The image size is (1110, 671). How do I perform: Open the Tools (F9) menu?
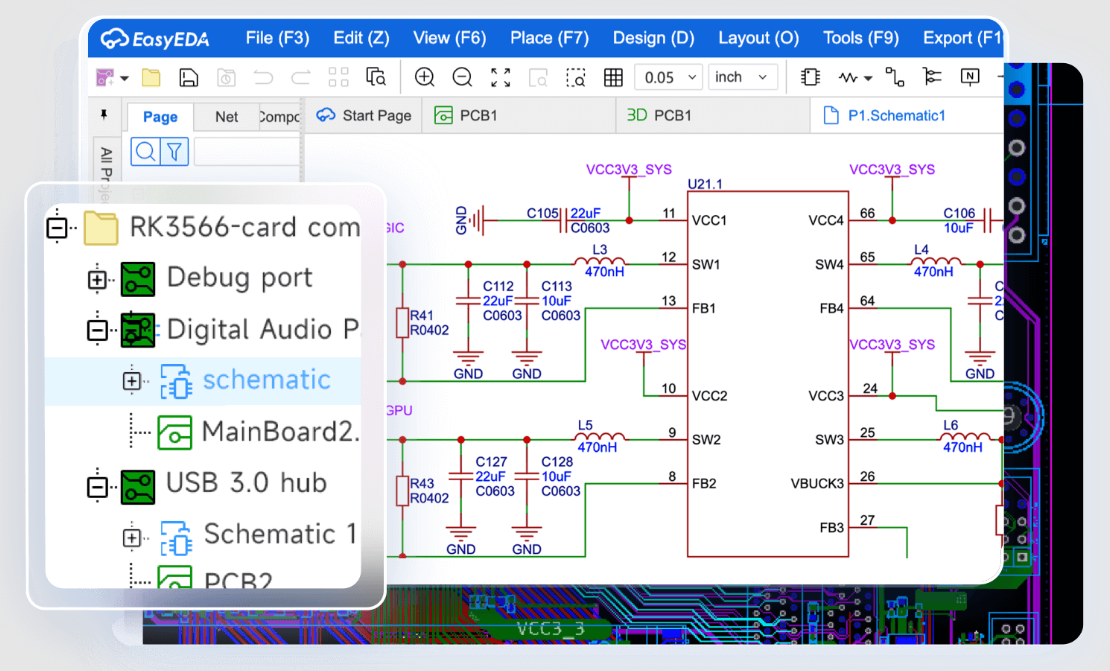pyautogui.click(x=861, y=38)
